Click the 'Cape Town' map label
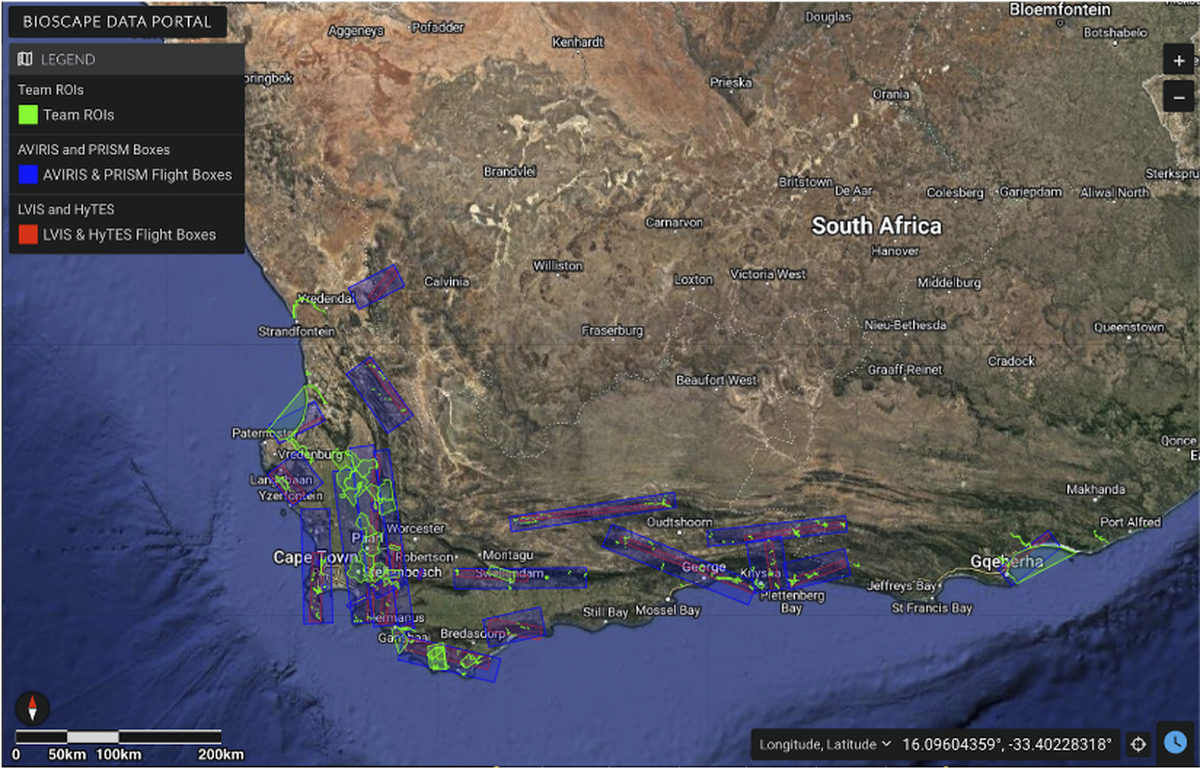 coord(313,558)
